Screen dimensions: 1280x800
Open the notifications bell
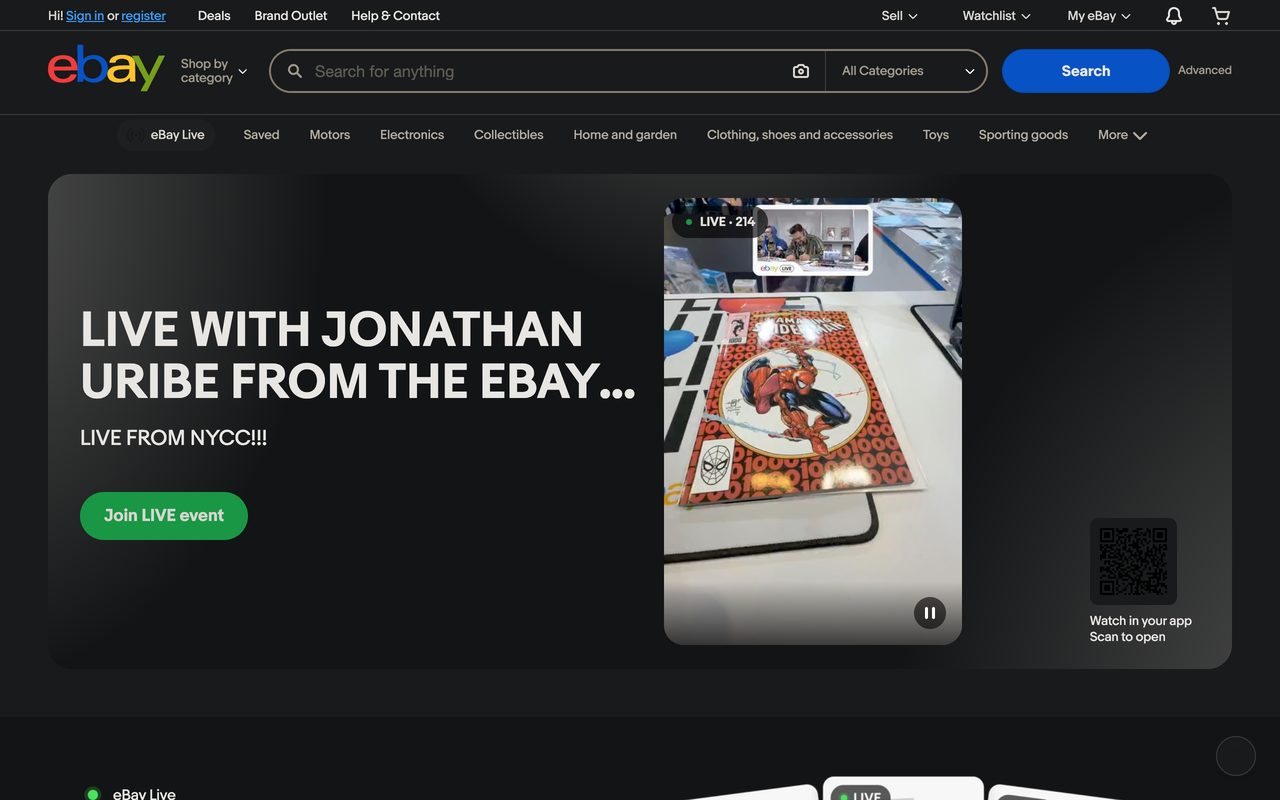[1174, 16]
